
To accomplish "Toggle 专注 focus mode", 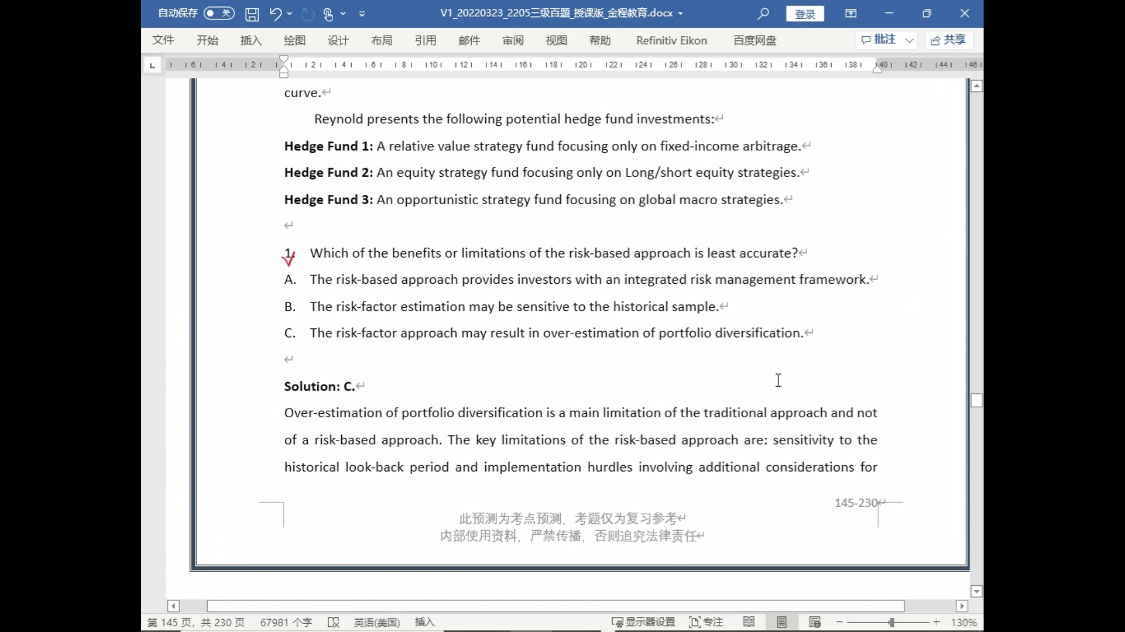I will pos(706,622).
